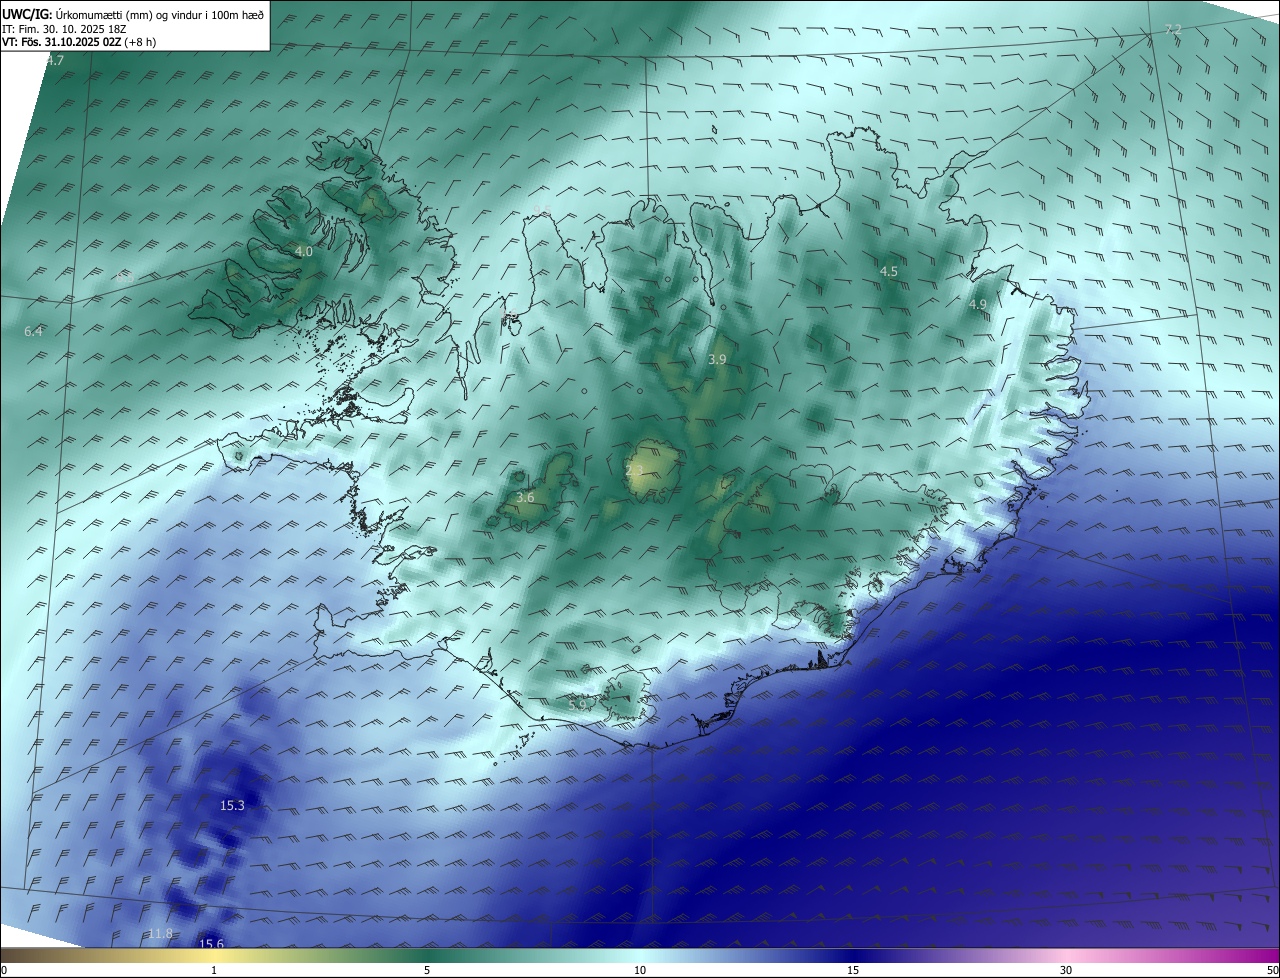Image resolution: width=1280 pixels, height=978 pixels.
Task: Click the 'UWC/IG: Úrkomumætti (mm)' title line
Action: (133, 14)
